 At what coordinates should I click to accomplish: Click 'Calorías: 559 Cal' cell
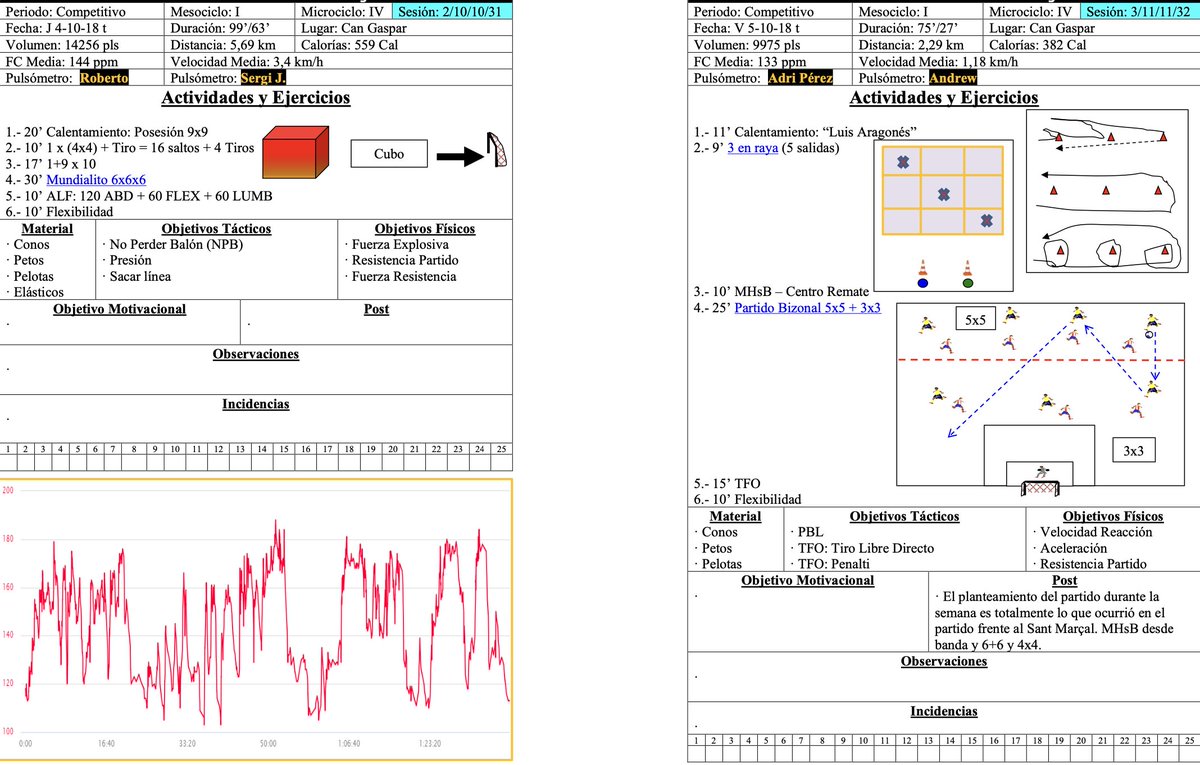pyautogui.click(x=404, y=45)
